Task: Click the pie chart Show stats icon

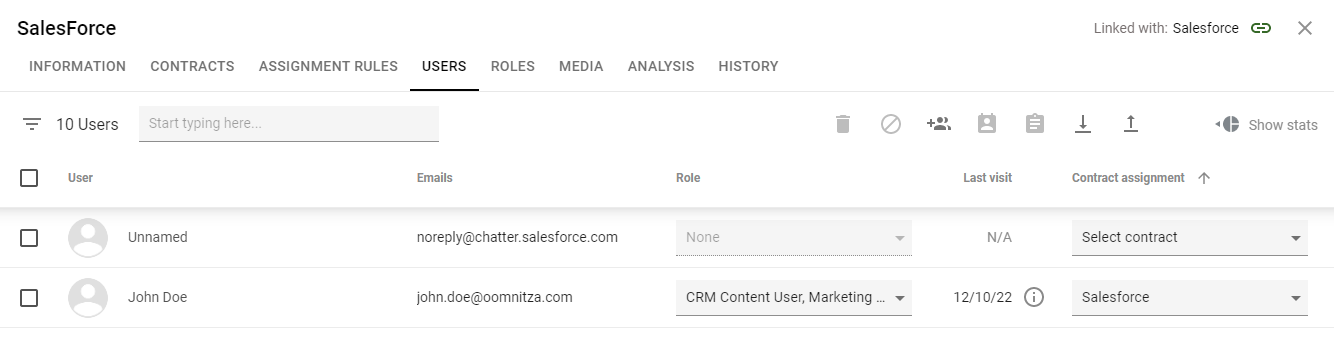Action: 1228,124
